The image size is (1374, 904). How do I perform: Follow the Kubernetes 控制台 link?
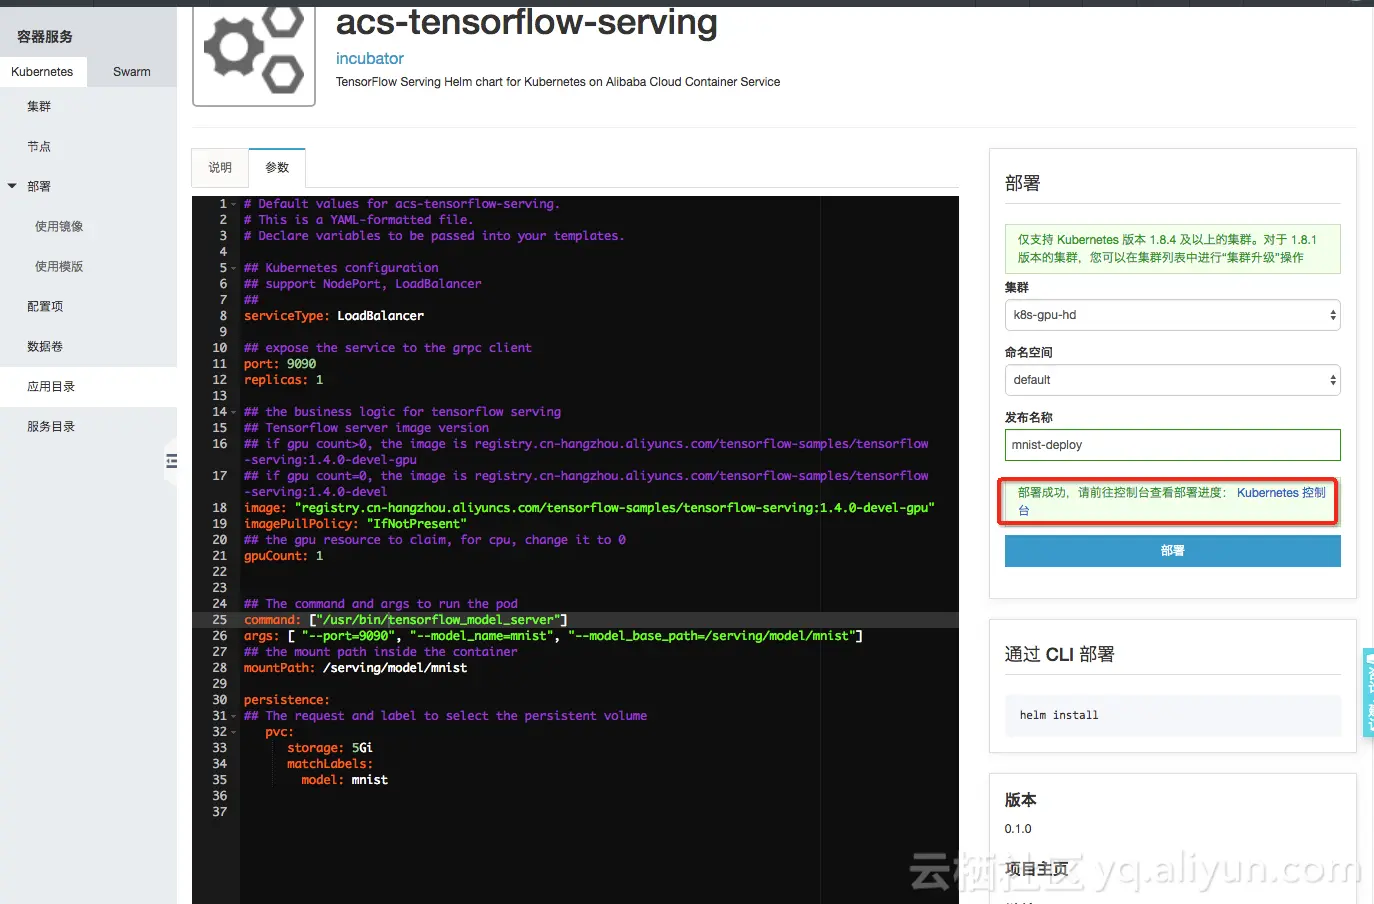1281,493
